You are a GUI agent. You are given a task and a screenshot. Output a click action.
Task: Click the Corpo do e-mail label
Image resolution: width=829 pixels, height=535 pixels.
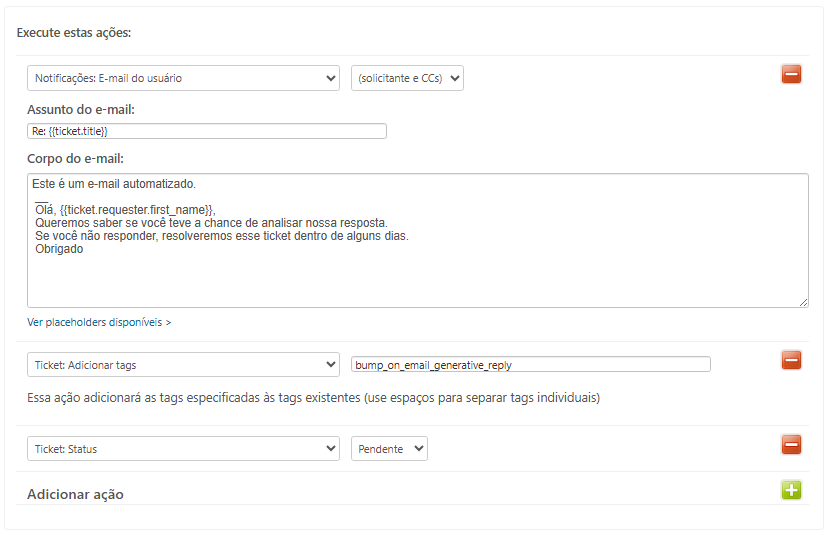pyautogui.click(x=75, y=158)
